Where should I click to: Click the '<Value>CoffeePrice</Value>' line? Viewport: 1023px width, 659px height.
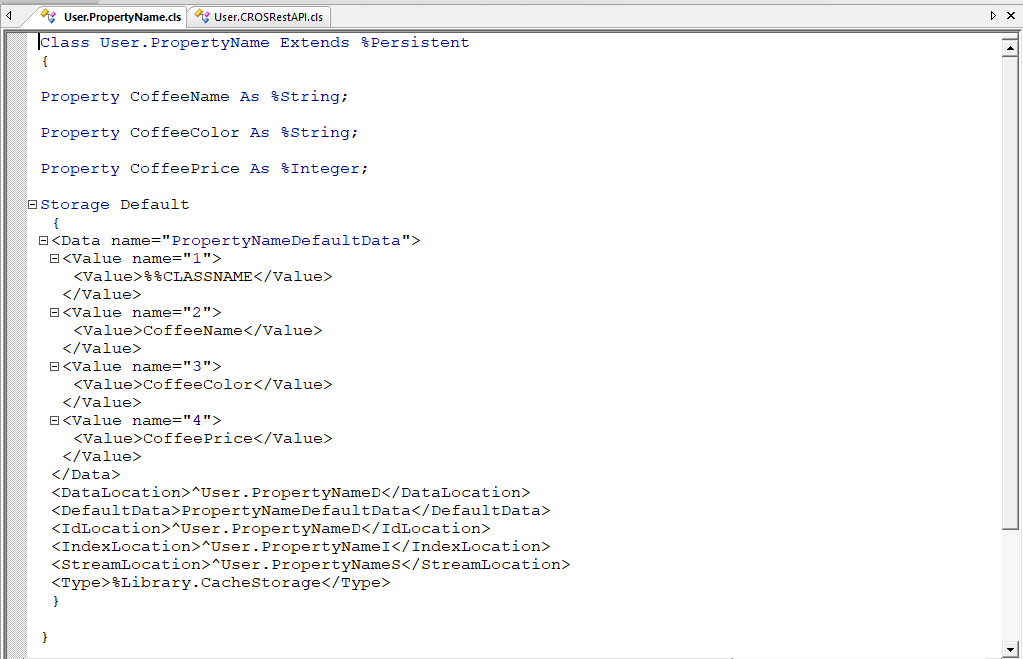203,438
